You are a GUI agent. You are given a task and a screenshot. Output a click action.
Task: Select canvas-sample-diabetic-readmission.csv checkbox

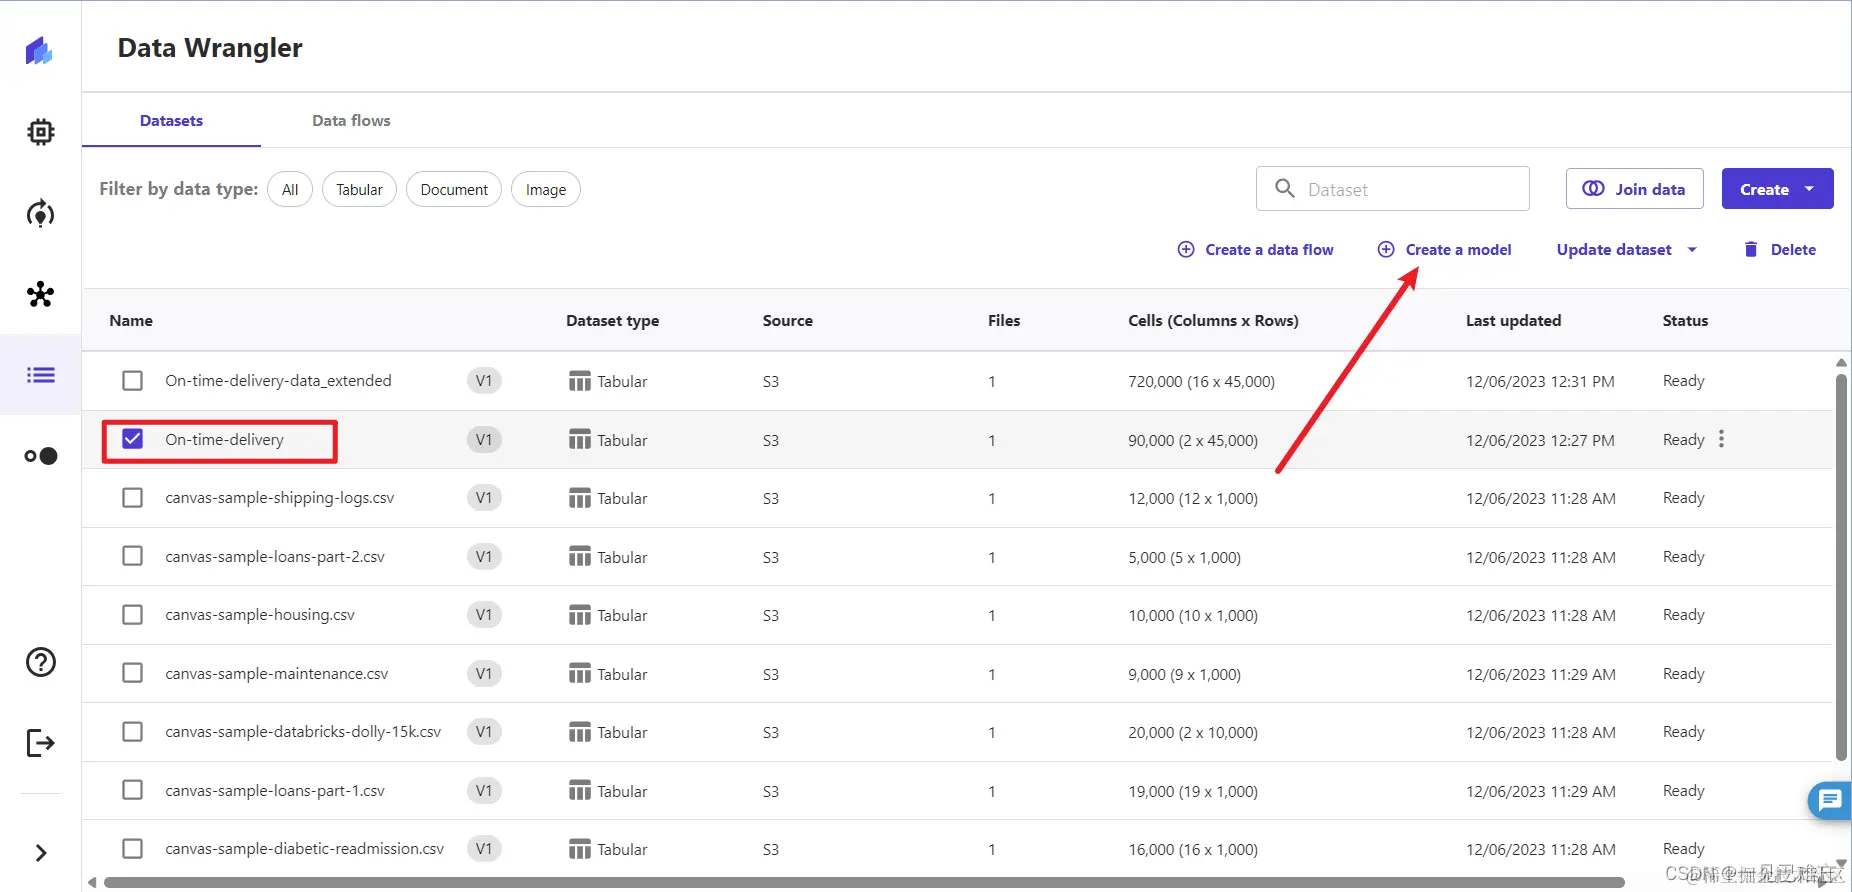point(132,849)
